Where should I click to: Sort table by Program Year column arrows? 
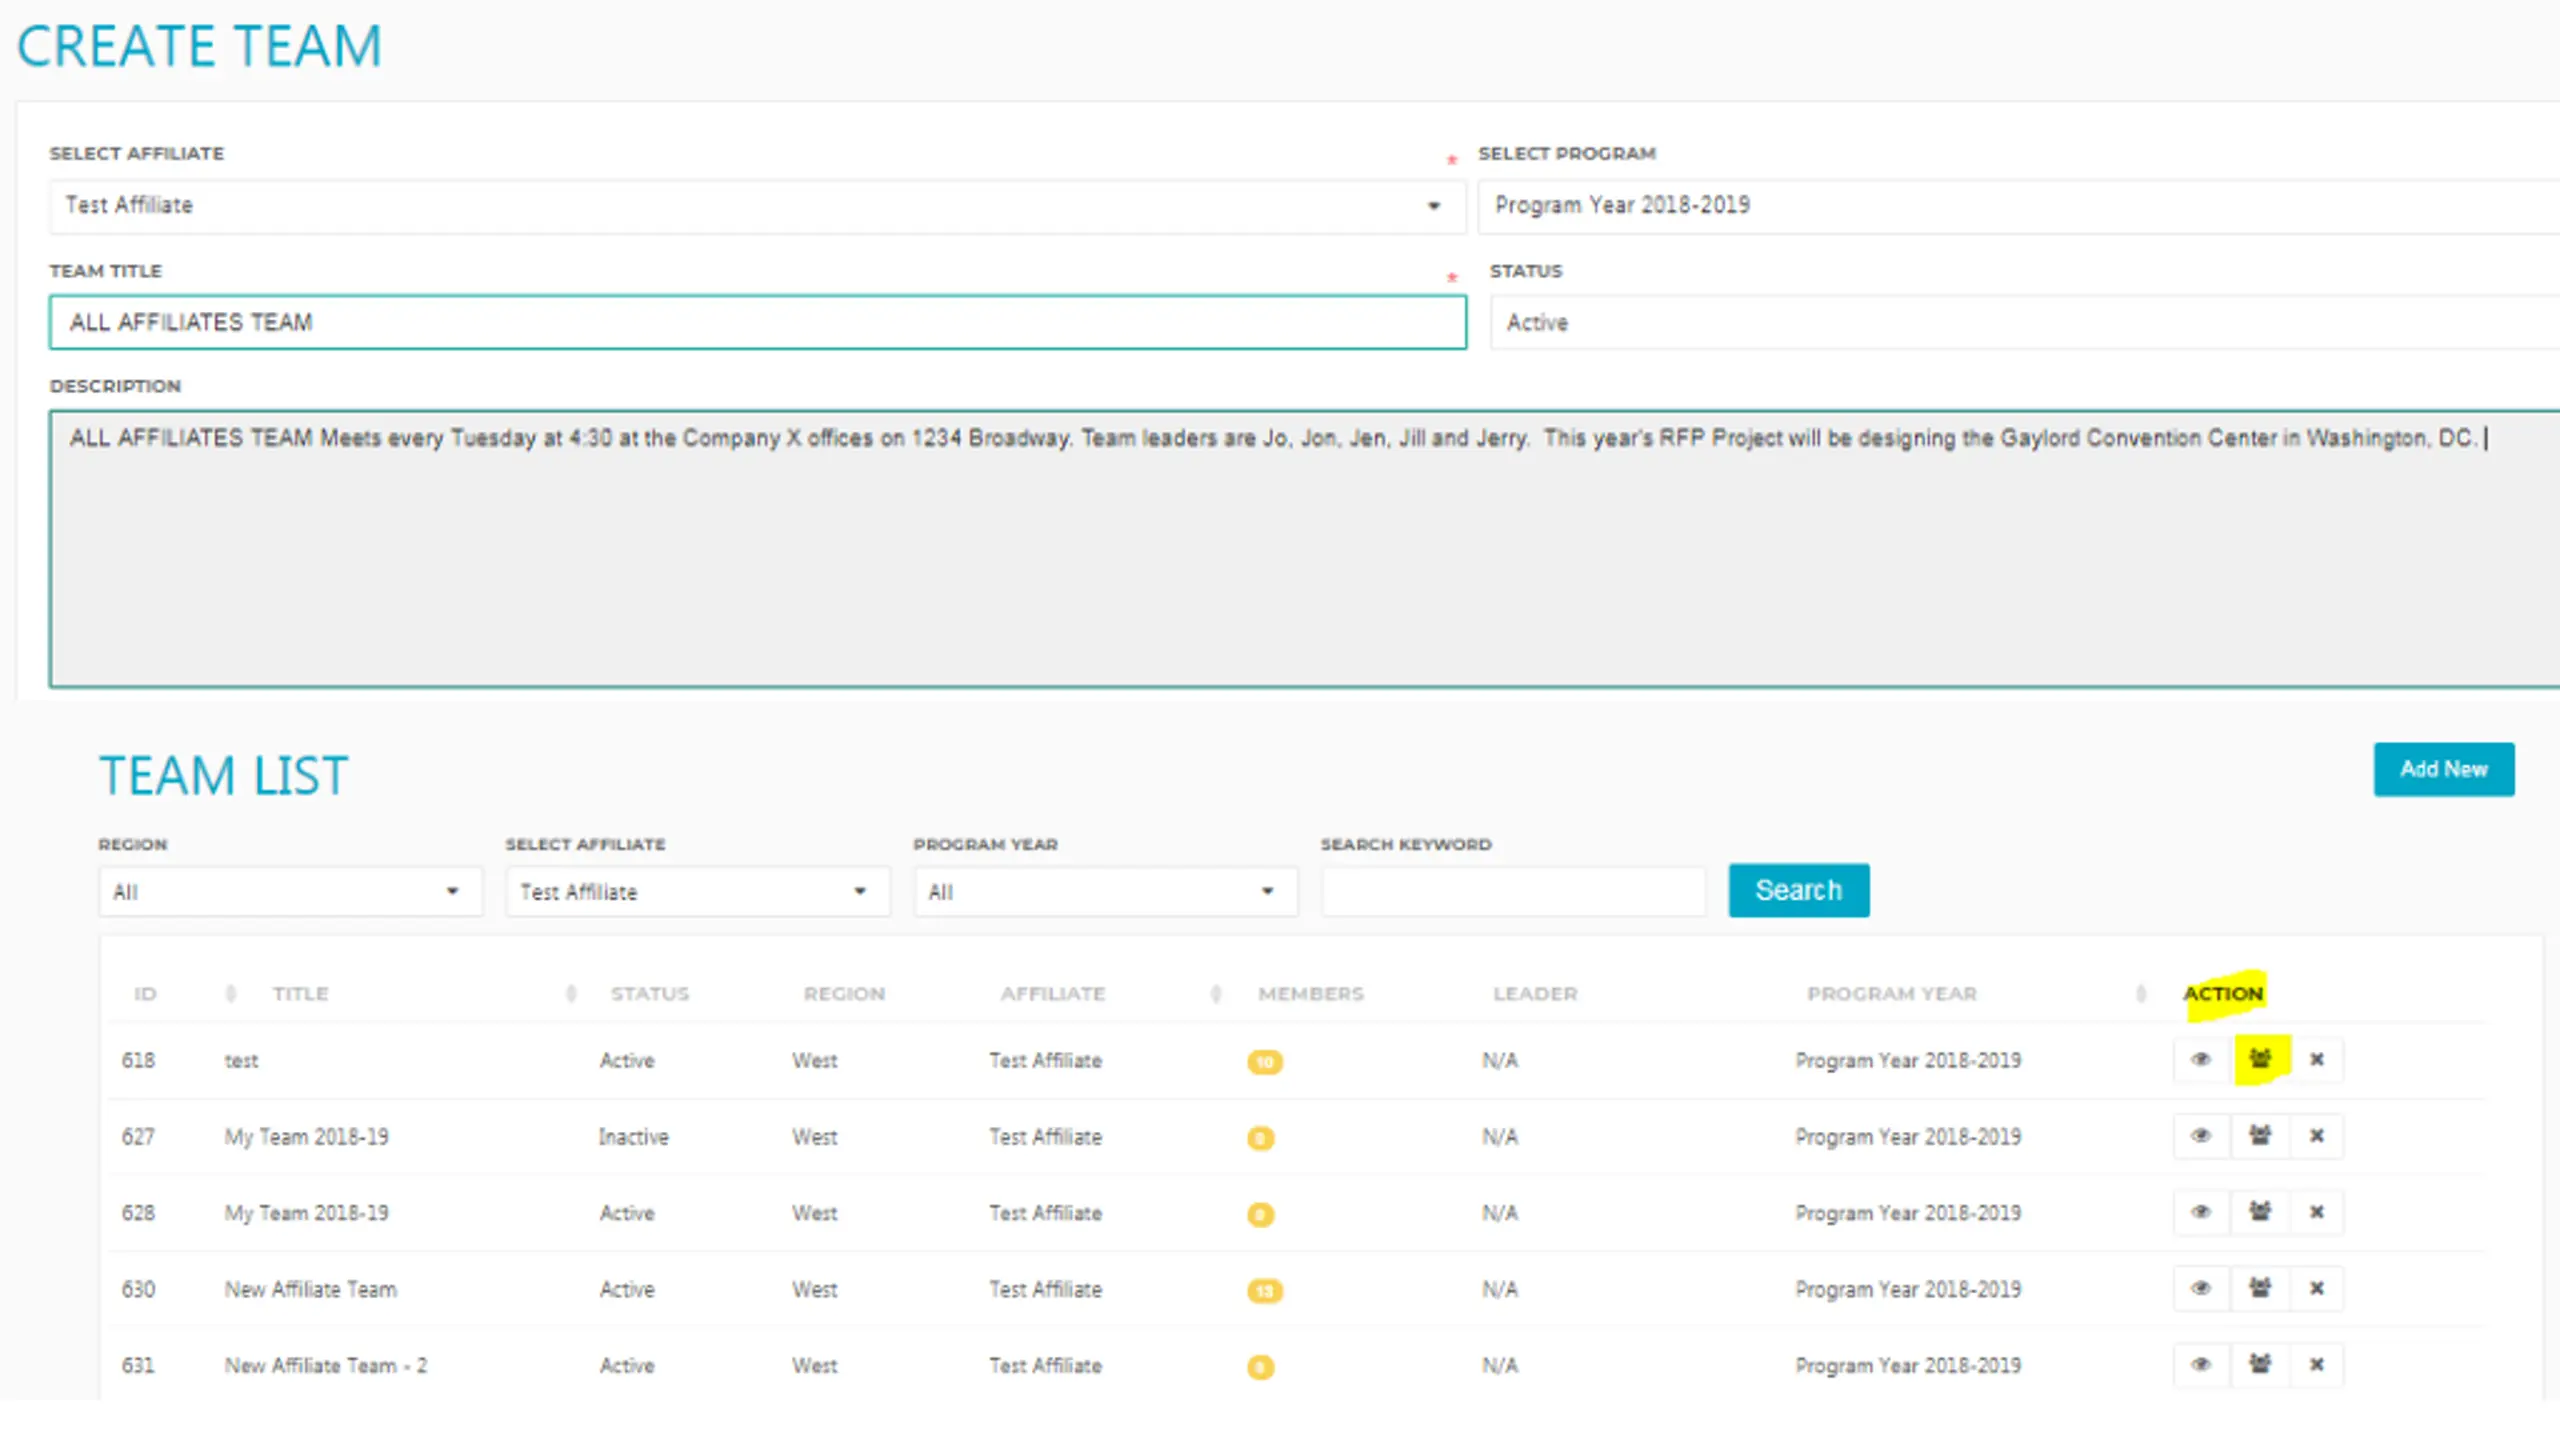point(2140,993)
